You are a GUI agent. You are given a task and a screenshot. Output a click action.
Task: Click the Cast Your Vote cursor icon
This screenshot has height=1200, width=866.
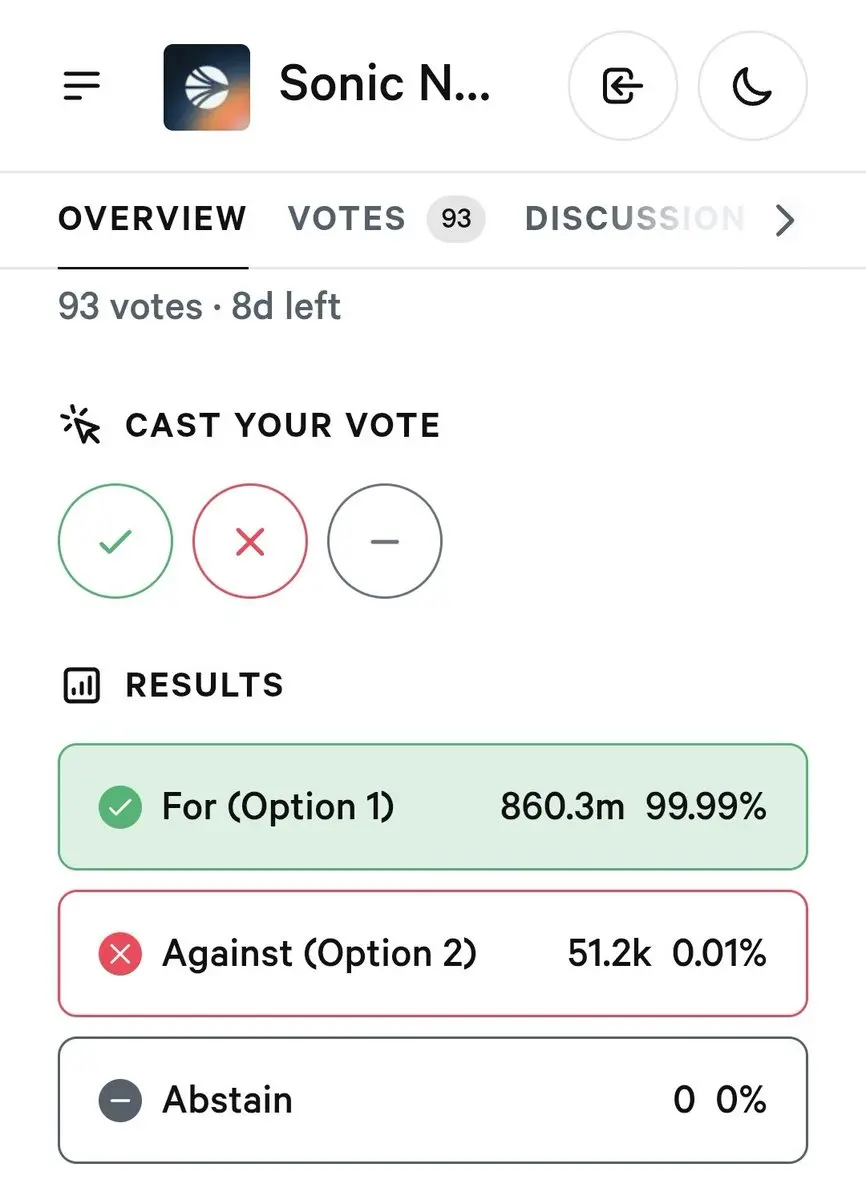pos(81,425)
